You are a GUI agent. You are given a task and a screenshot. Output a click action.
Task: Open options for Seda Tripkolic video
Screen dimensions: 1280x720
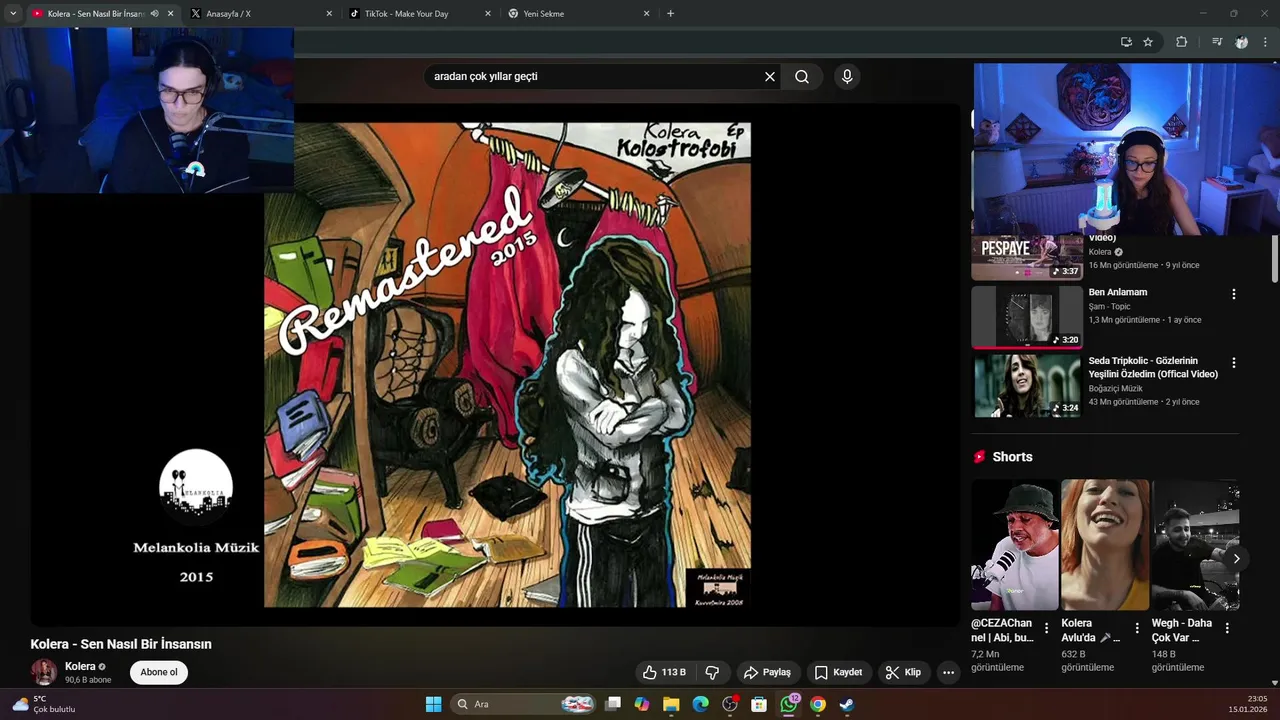point(1233,363)
